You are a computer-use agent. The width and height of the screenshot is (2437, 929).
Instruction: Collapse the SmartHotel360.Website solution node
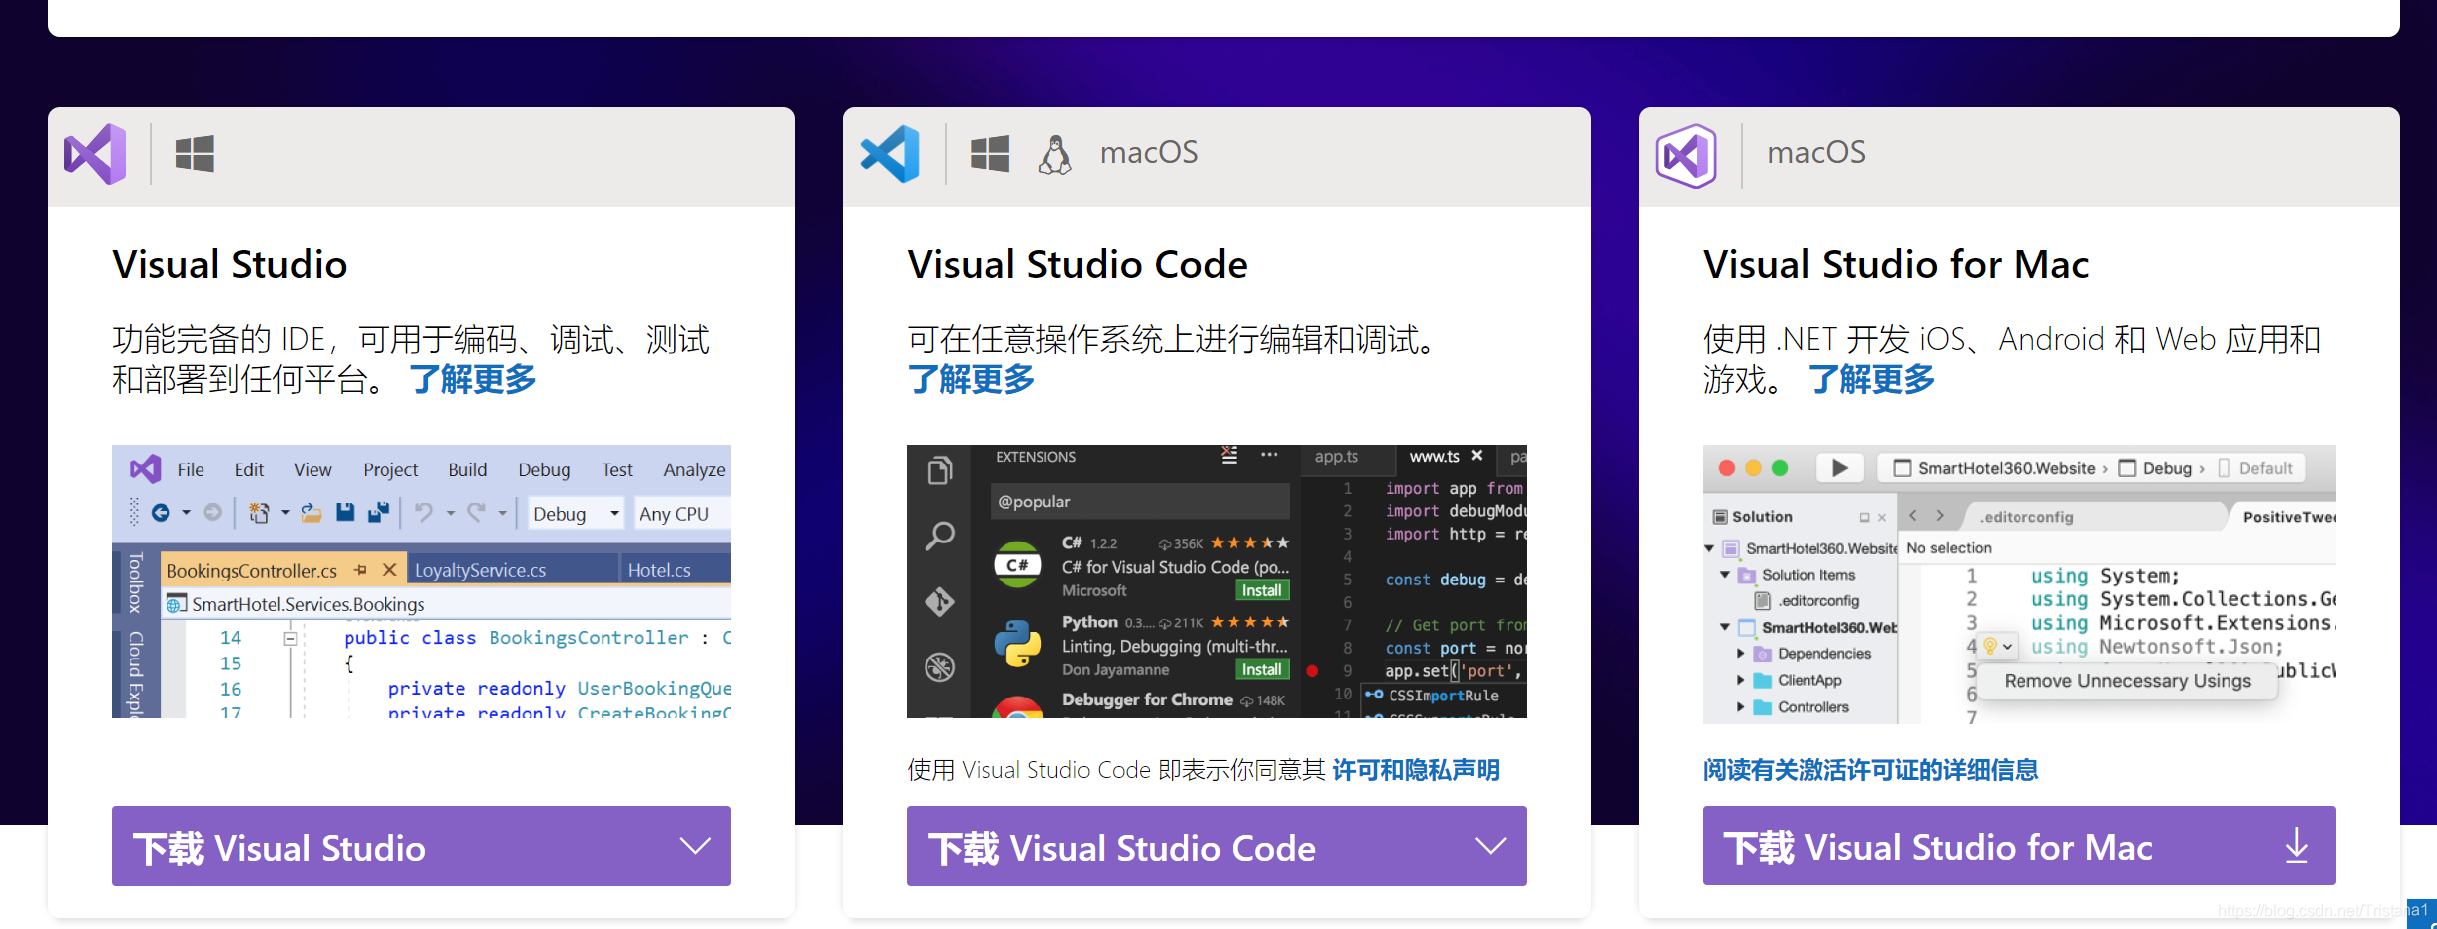pyautogui.click(x=1709, y=548)
